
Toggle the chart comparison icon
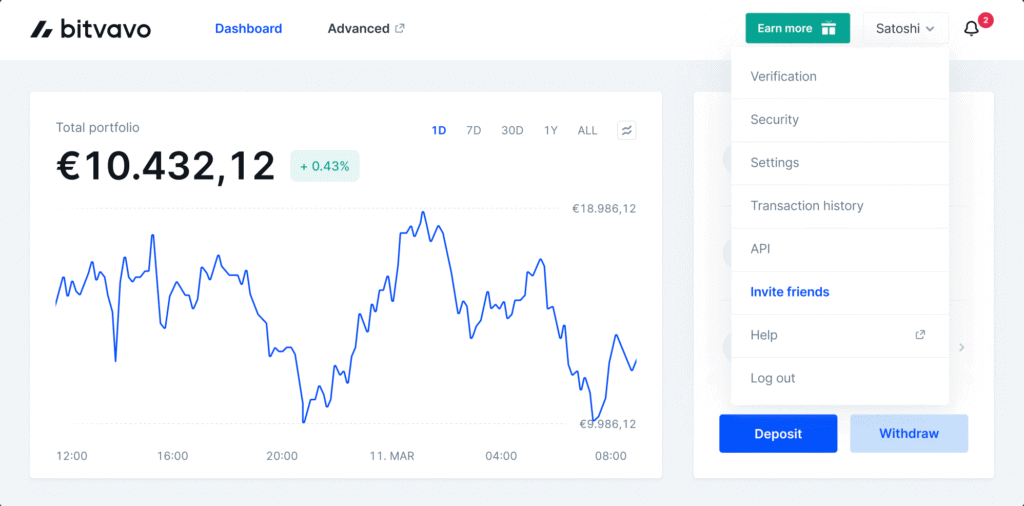pos(627,130)
